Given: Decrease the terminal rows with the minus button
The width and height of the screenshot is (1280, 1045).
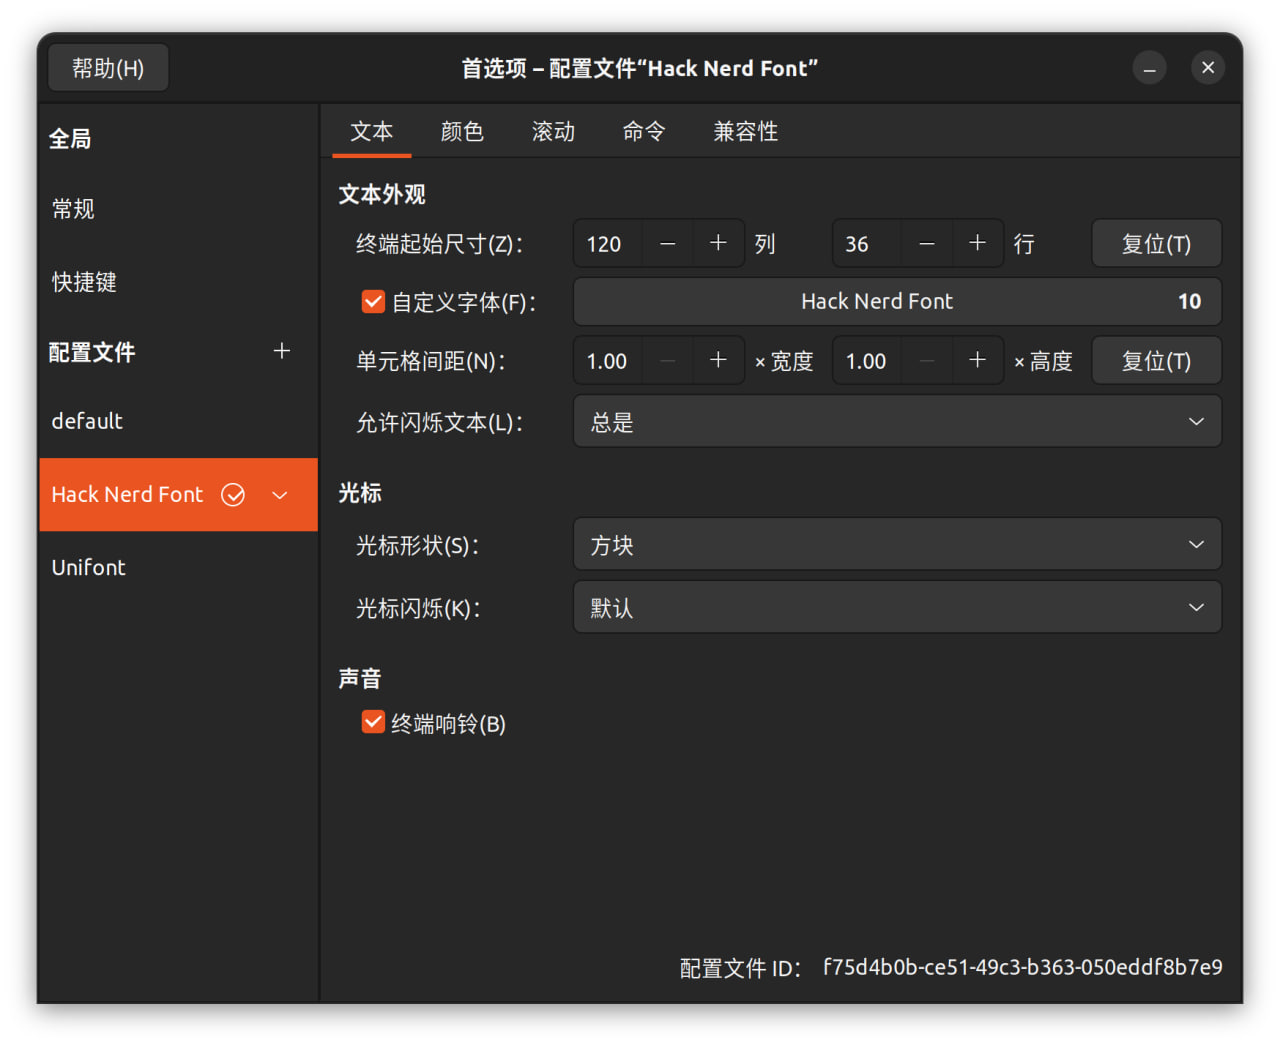Looking at the screenshot, I should [x=927, y=243].
